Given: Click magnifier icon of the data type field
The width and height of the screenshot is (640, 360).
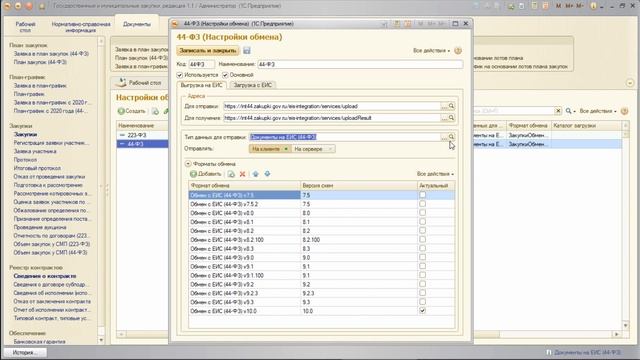Looking at the screenshot, I should pos(451,137).
